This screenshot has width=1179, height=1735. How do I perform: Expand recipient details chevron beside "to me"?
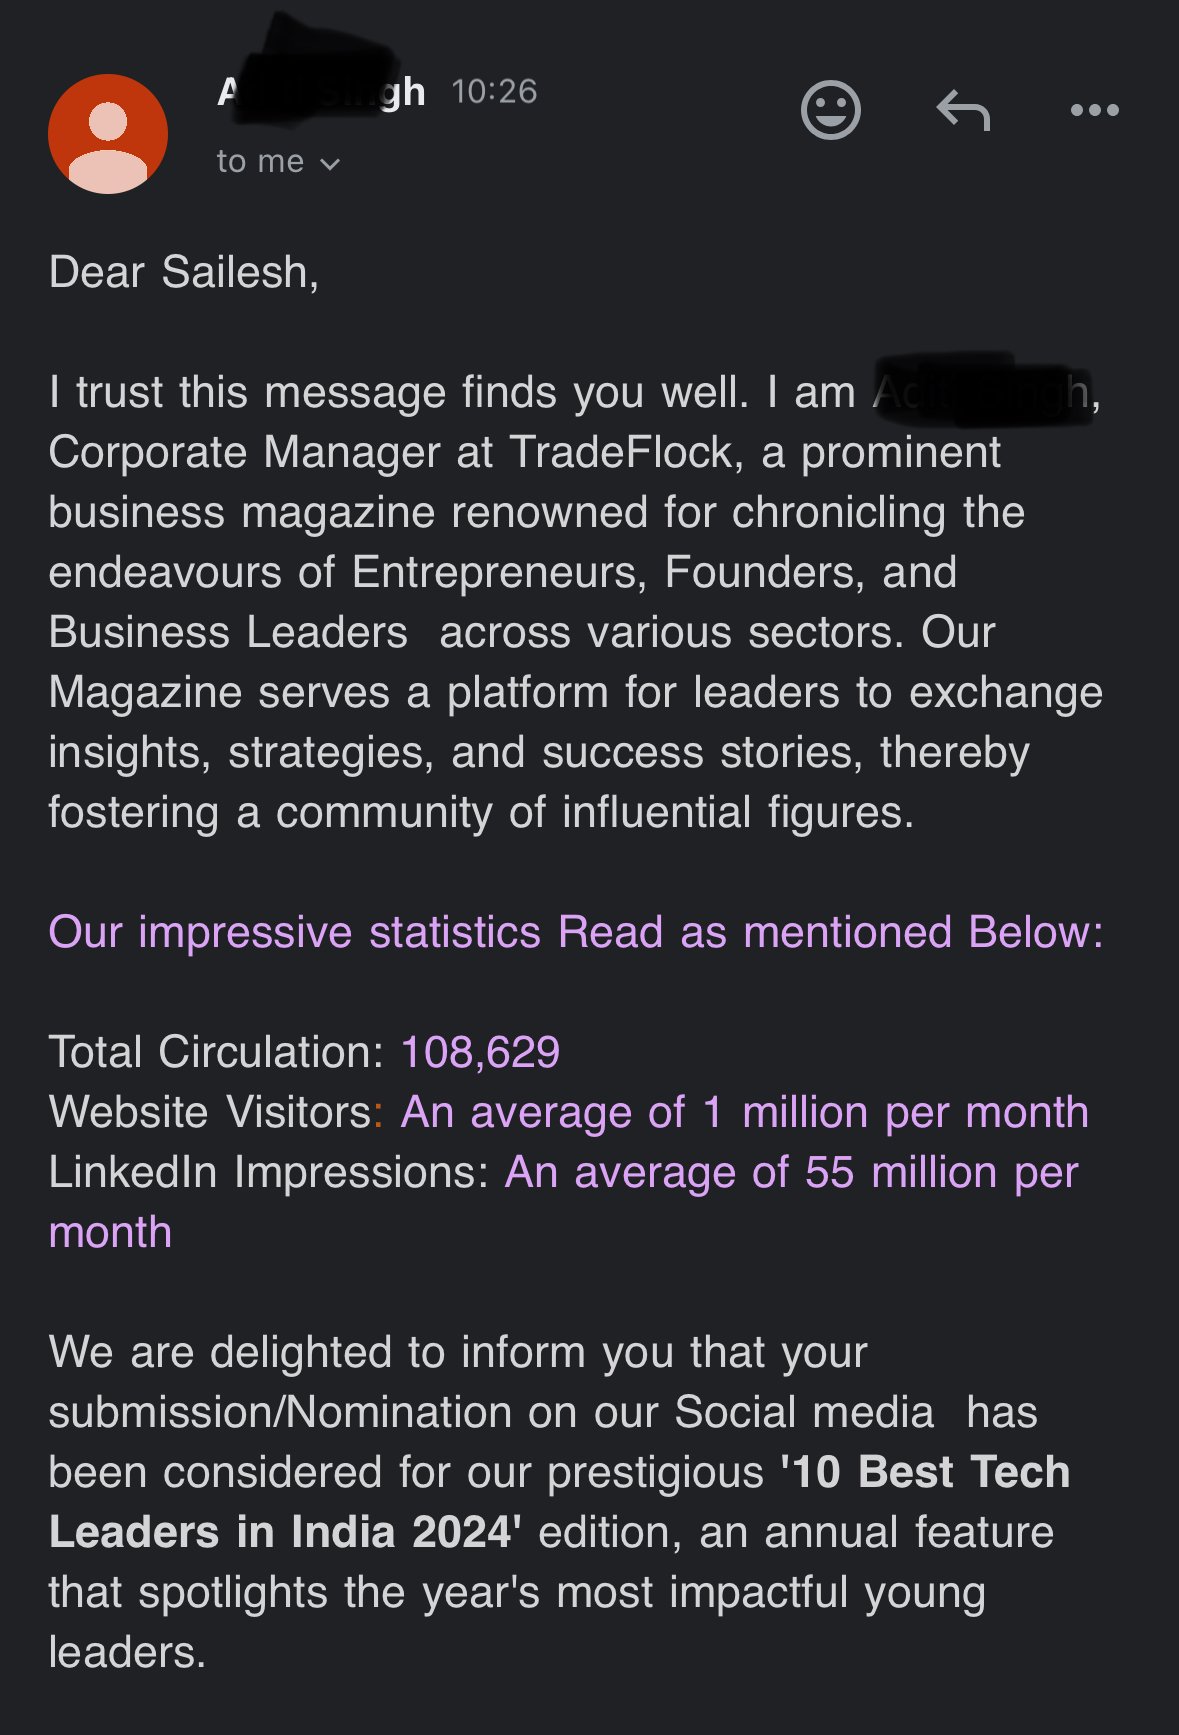click(330, 164)
